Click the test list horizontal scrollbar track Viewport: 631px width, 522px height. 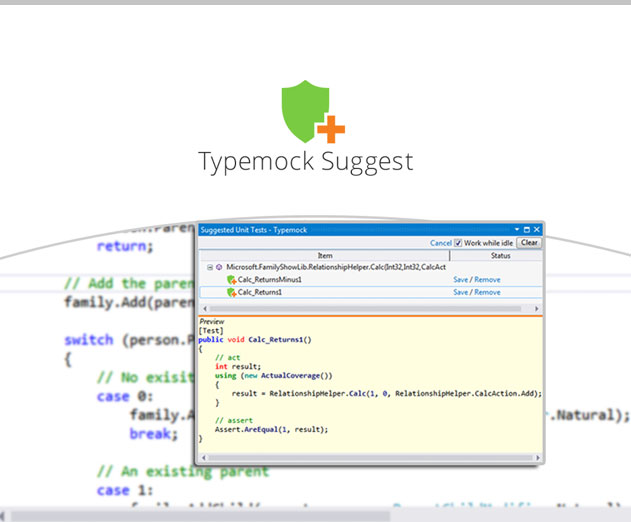(x=365, y=309)
